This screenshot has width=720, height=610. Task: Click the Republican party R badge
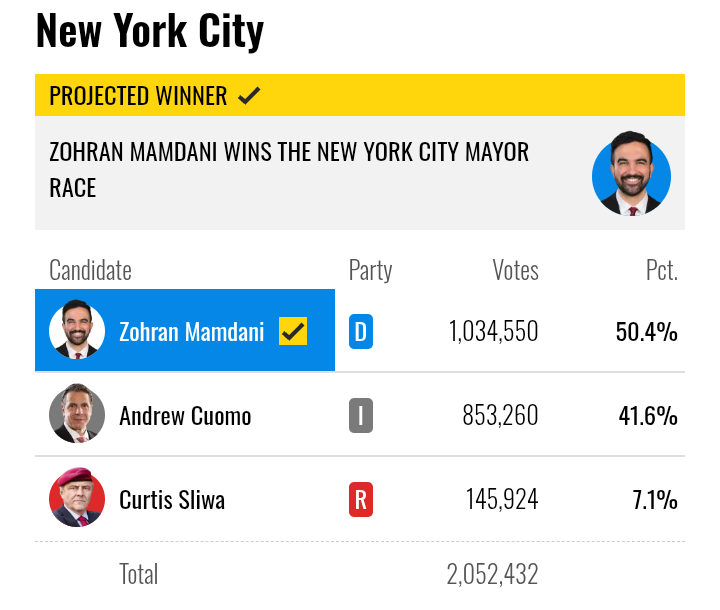point(361,499)
